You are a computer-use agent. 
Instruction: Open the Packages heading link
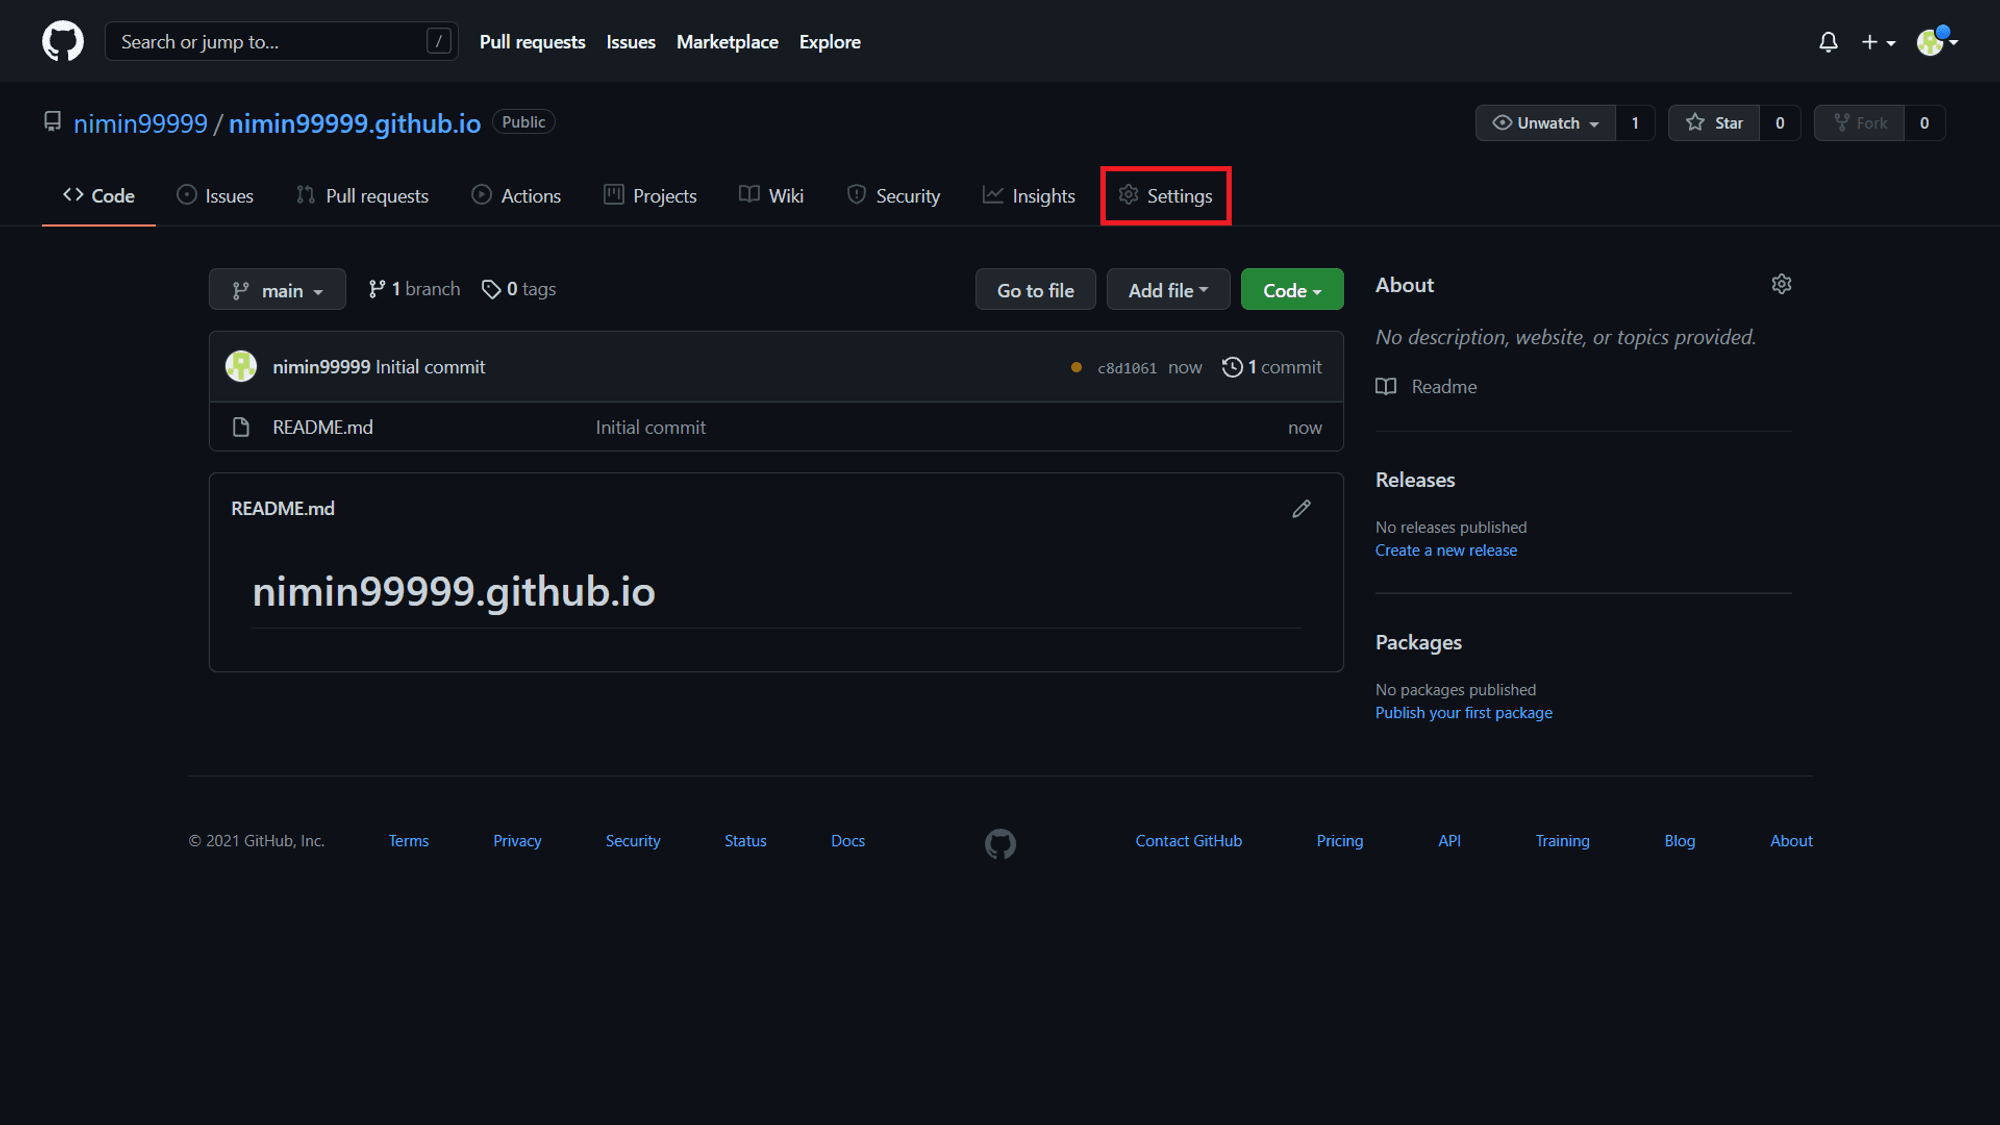pos(1418,642)
